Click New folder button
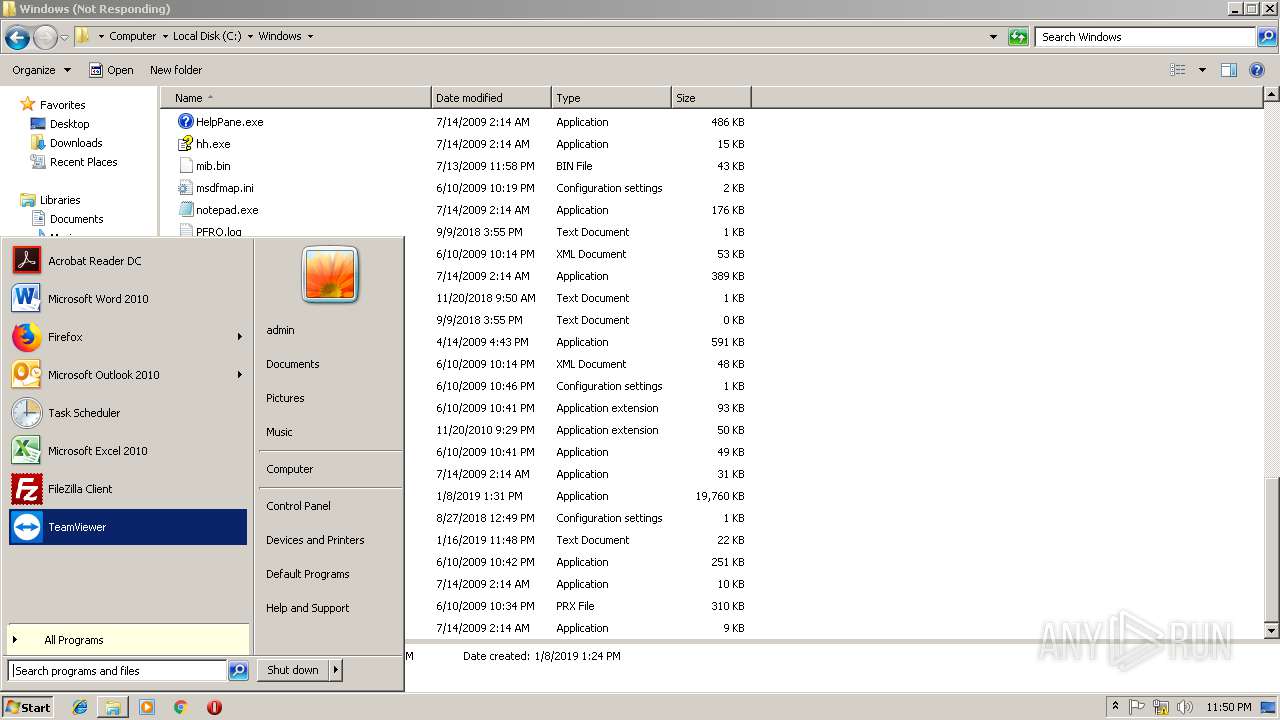1280x720 pixels. [x=176, y=70]
